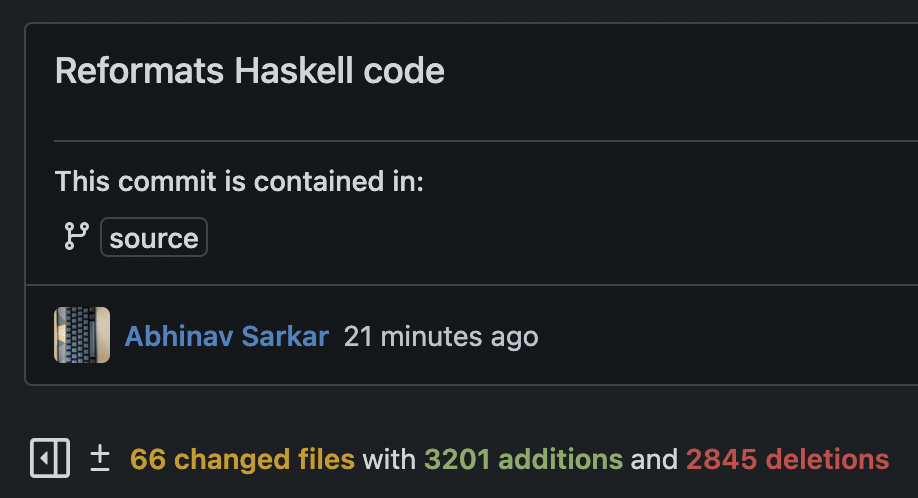Click the word "and" in diff summary

click(x=654, y=460)
